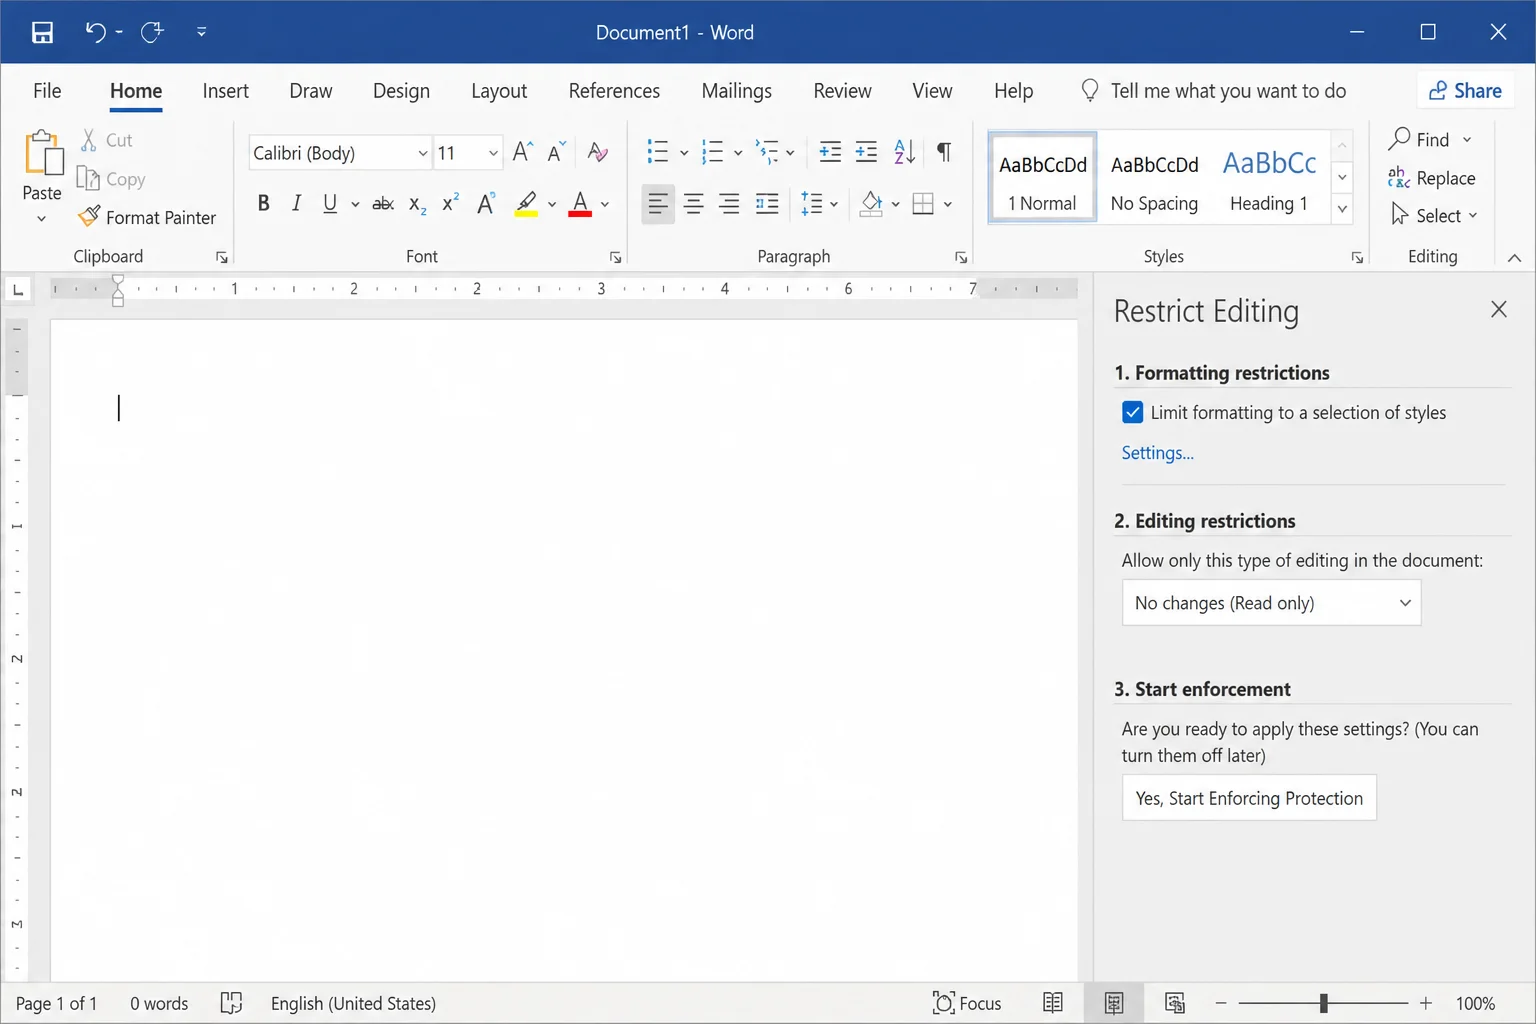Apply the red font color
1536x1024 pixels.
pyautogui.click(x=580, y=204)
